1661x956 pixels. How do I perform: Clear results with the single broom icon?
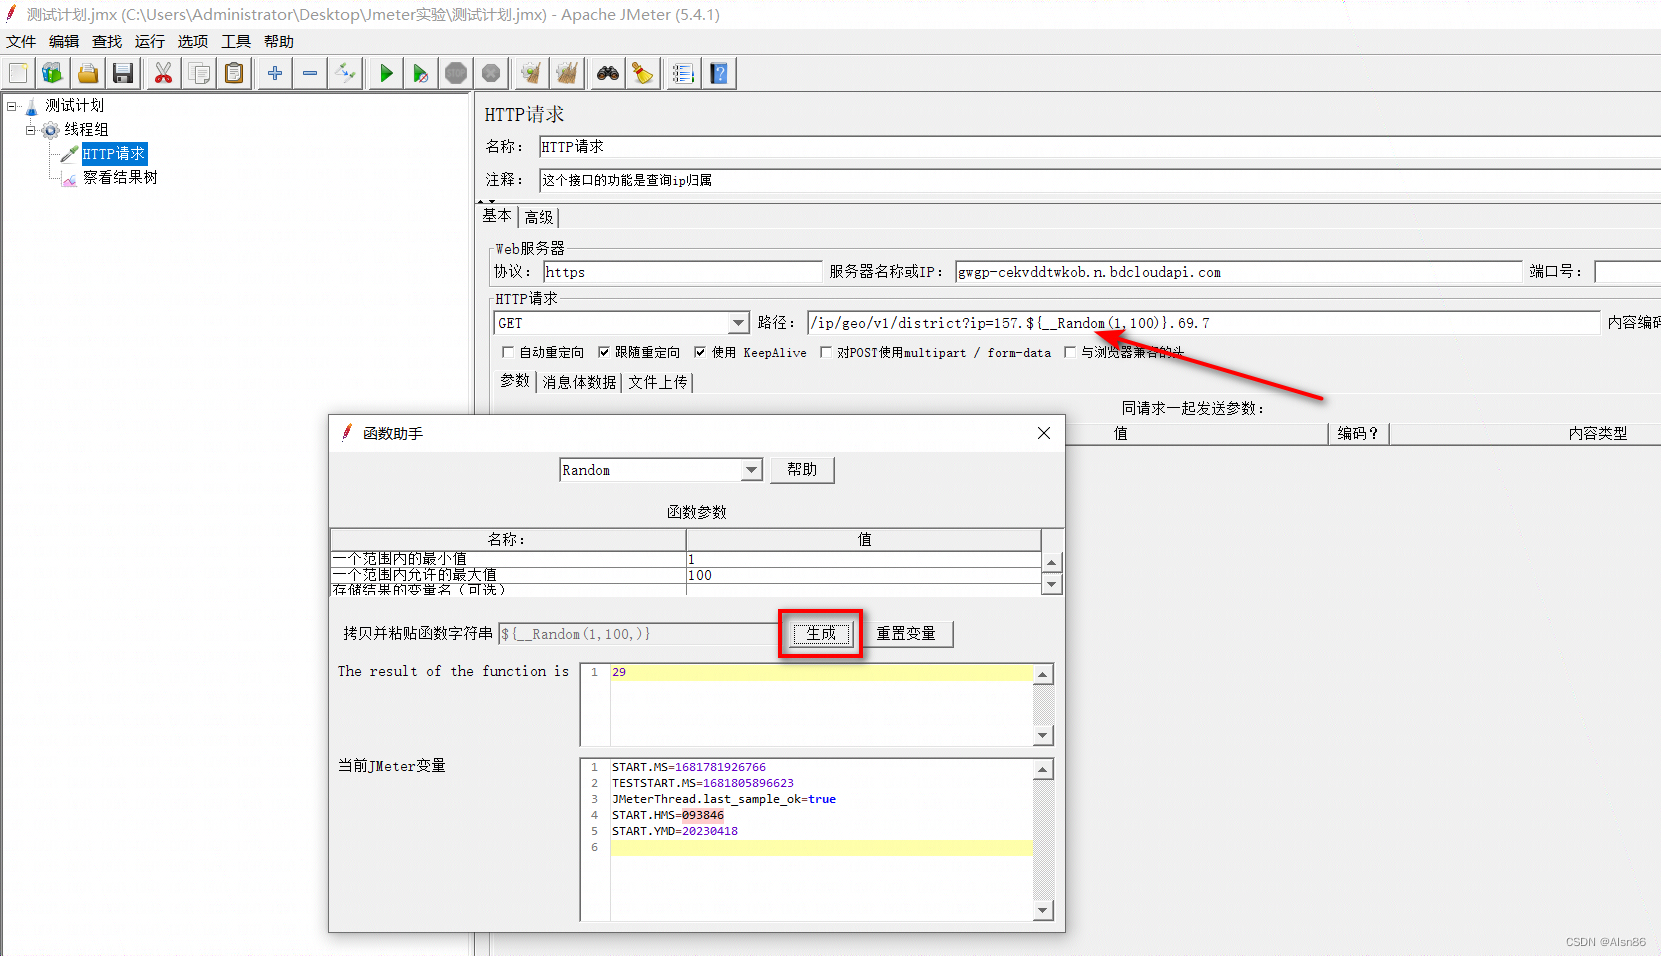coord(532,73)
